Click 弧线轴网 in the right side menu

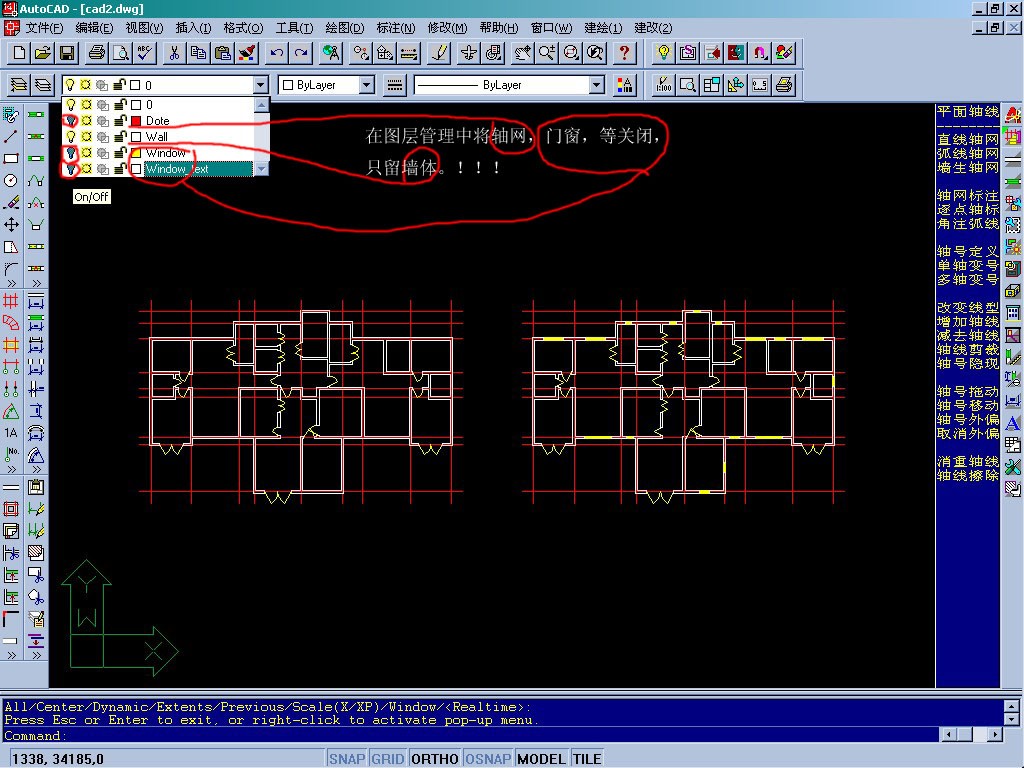tap(967, 153)
